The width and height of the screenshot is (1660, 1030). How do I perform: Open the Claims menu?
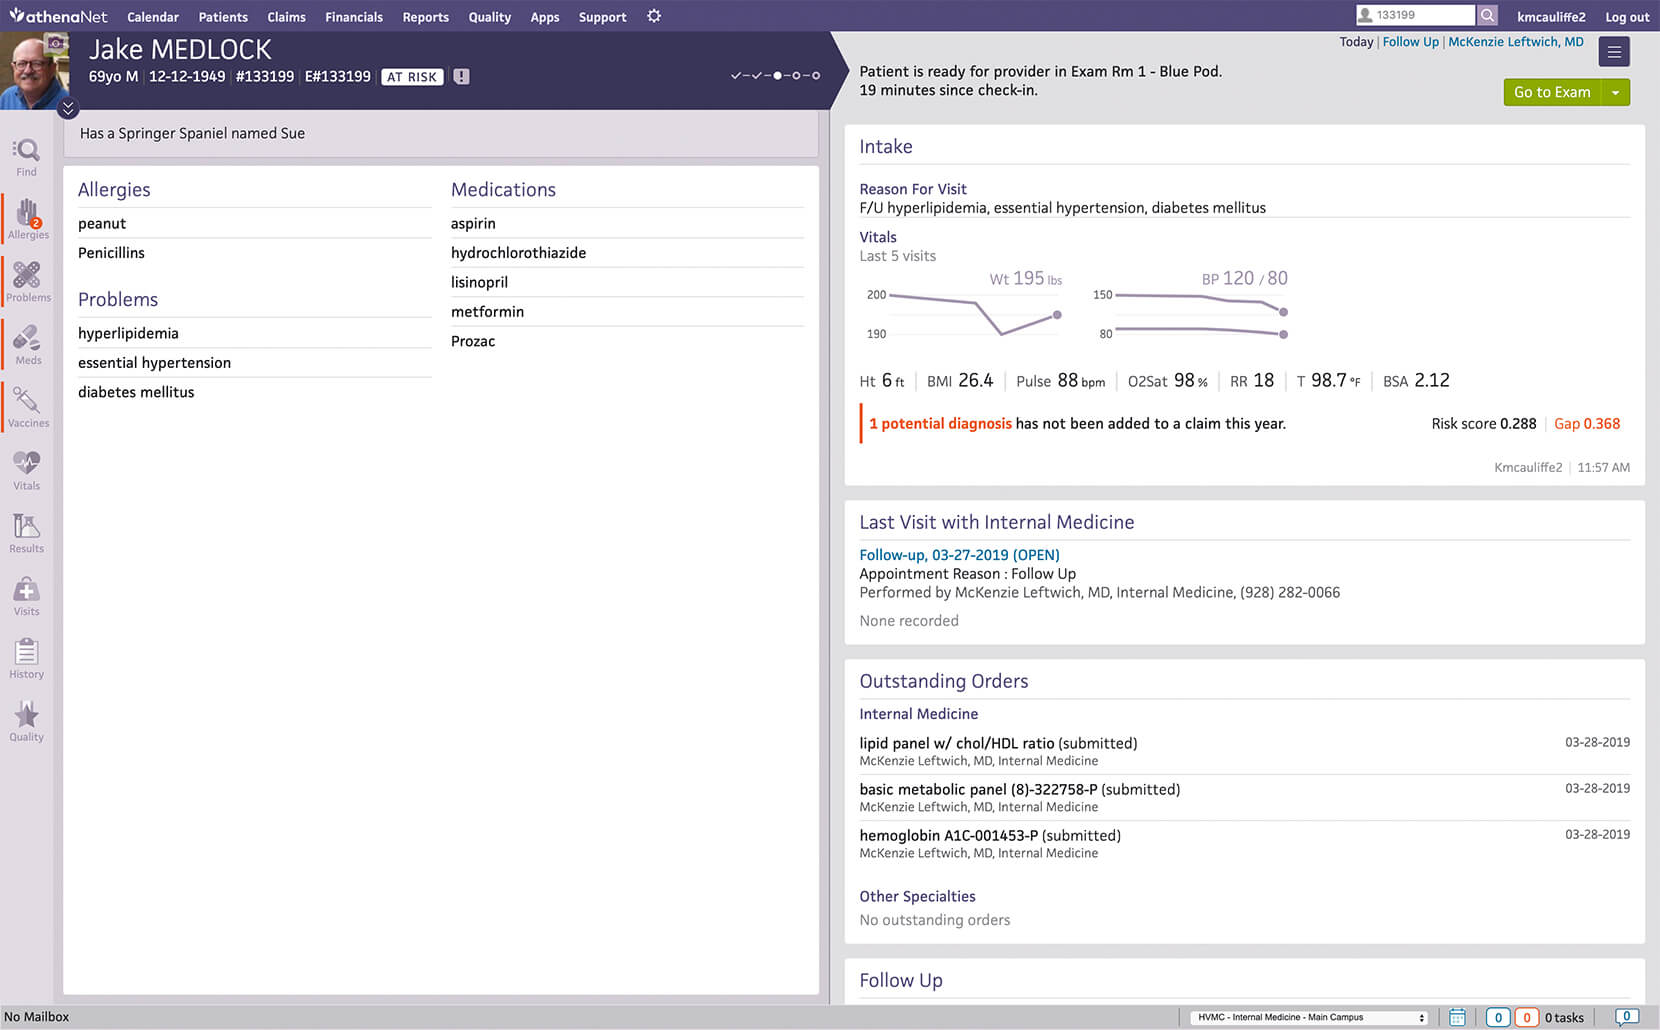tap(286, 17)
